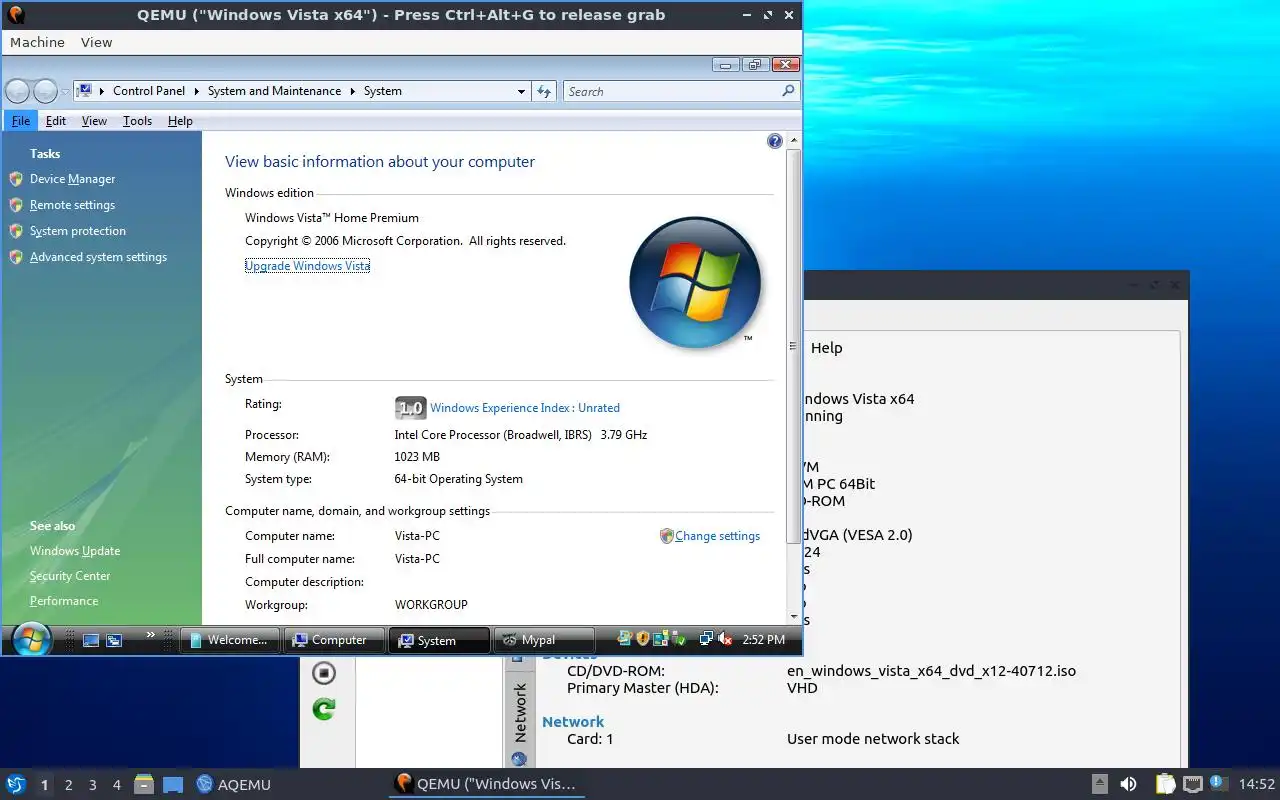Image resolution: width=1280 pixels, height=800 pixels.
Task: Click the Network heading in AQEMU info
Action: coord(573,722)
